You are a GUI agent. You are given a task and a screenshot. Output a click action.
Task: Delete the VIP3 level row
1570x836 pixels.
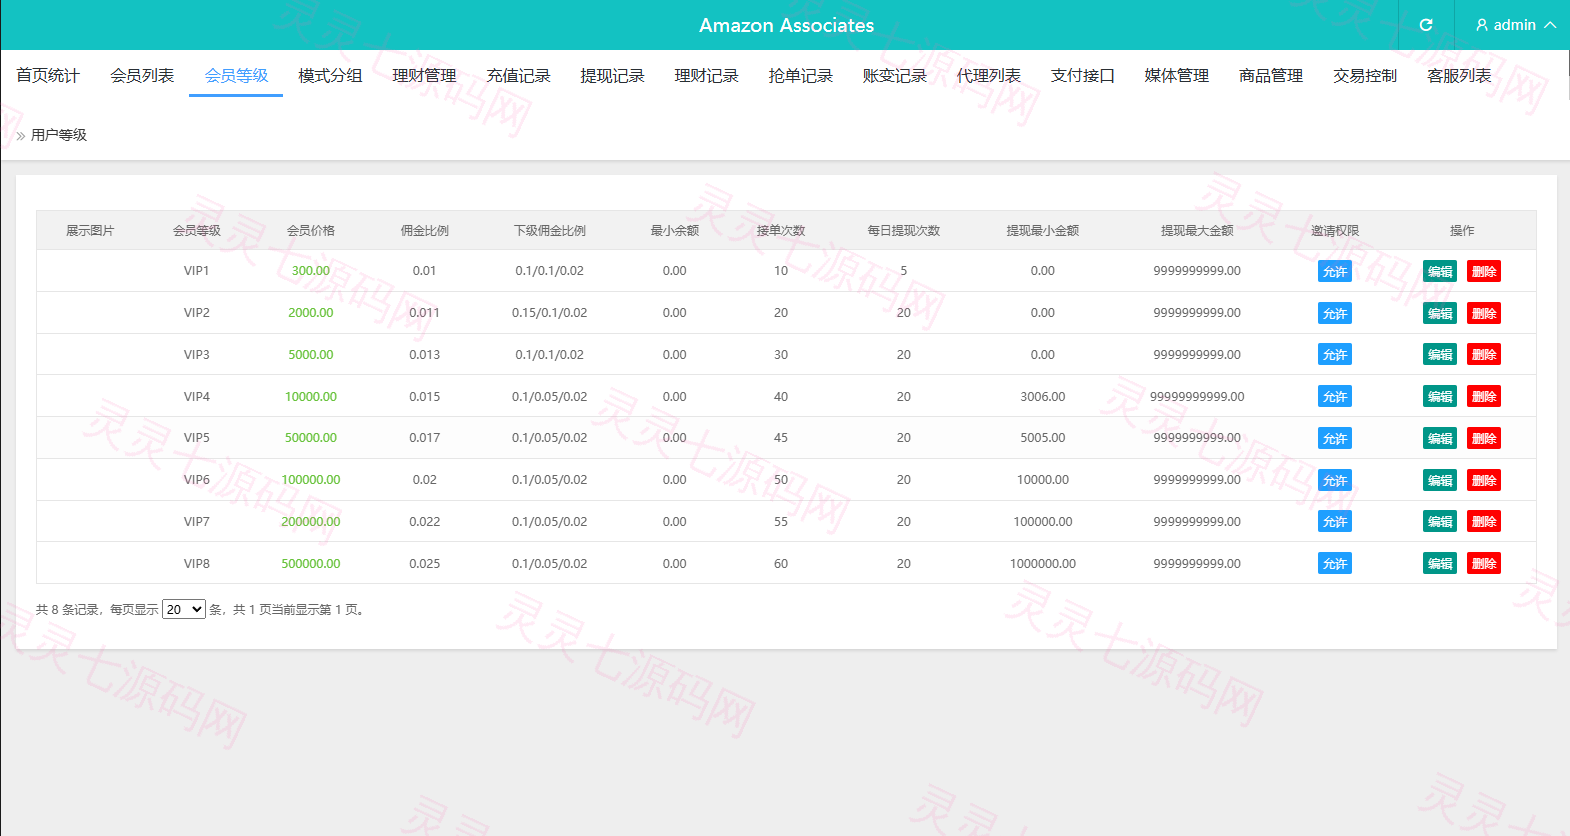point(1484,354)
